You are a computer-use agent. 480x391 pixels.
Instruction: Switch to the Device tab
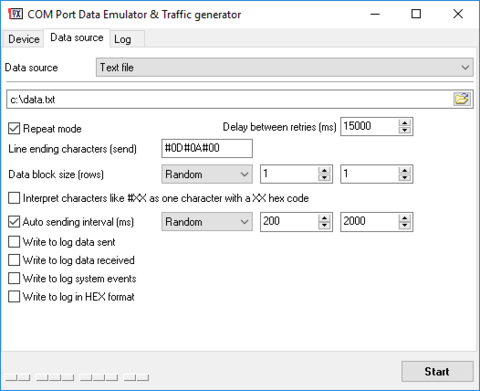(x=24, y=39)
